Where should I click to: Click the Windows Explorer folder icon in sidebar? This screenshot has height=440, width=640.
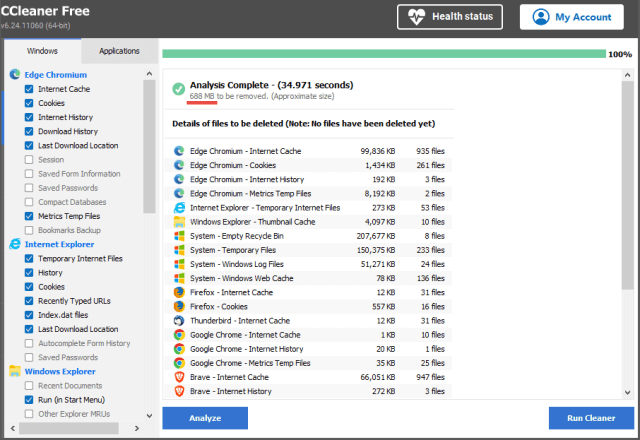(15, 371)
